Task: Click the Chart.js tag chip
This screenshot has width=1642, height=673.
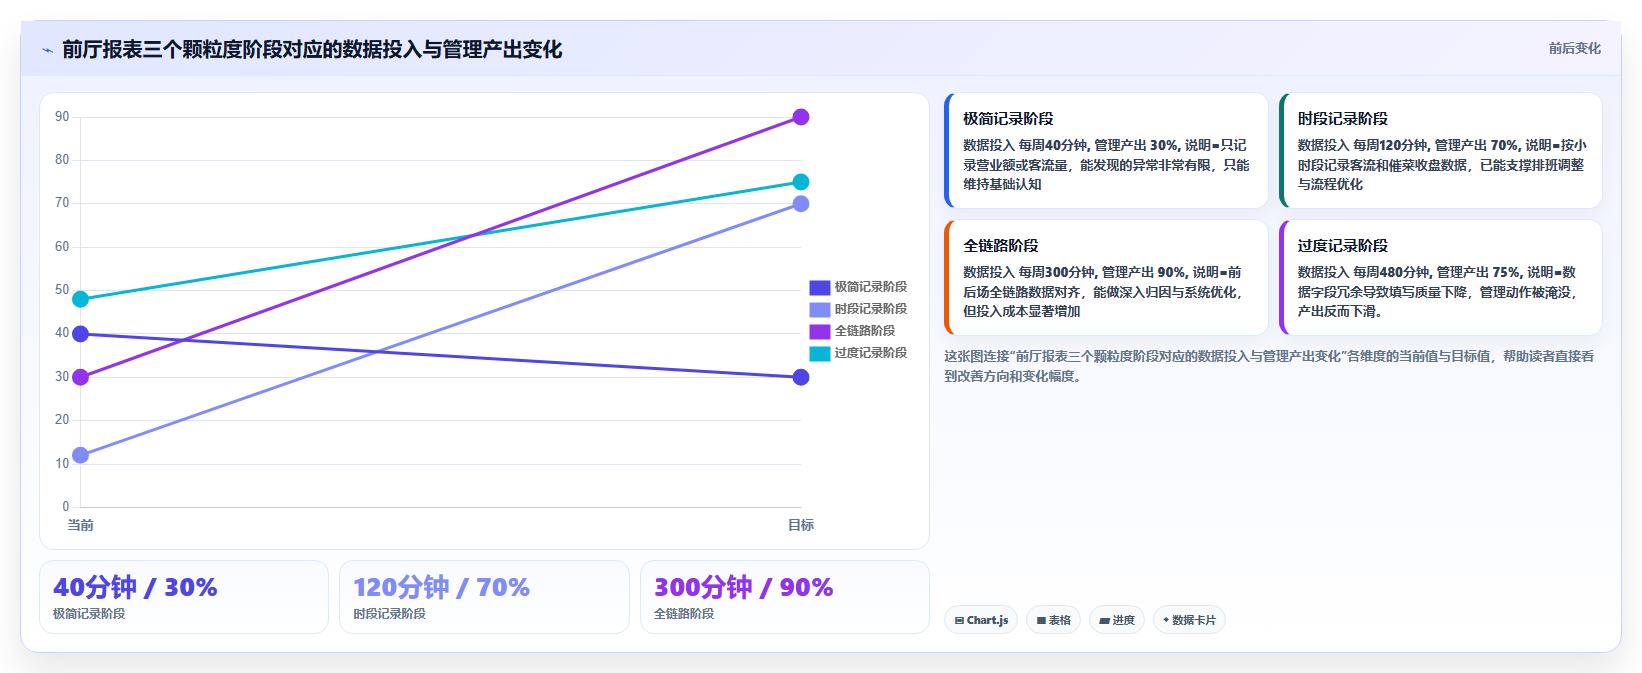Action: coord(981,620)
